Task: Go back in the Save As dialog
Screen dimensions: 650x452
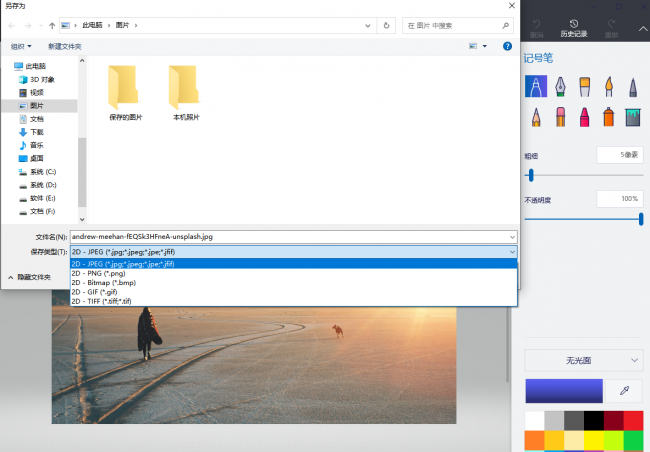Action: click(12, 26)
